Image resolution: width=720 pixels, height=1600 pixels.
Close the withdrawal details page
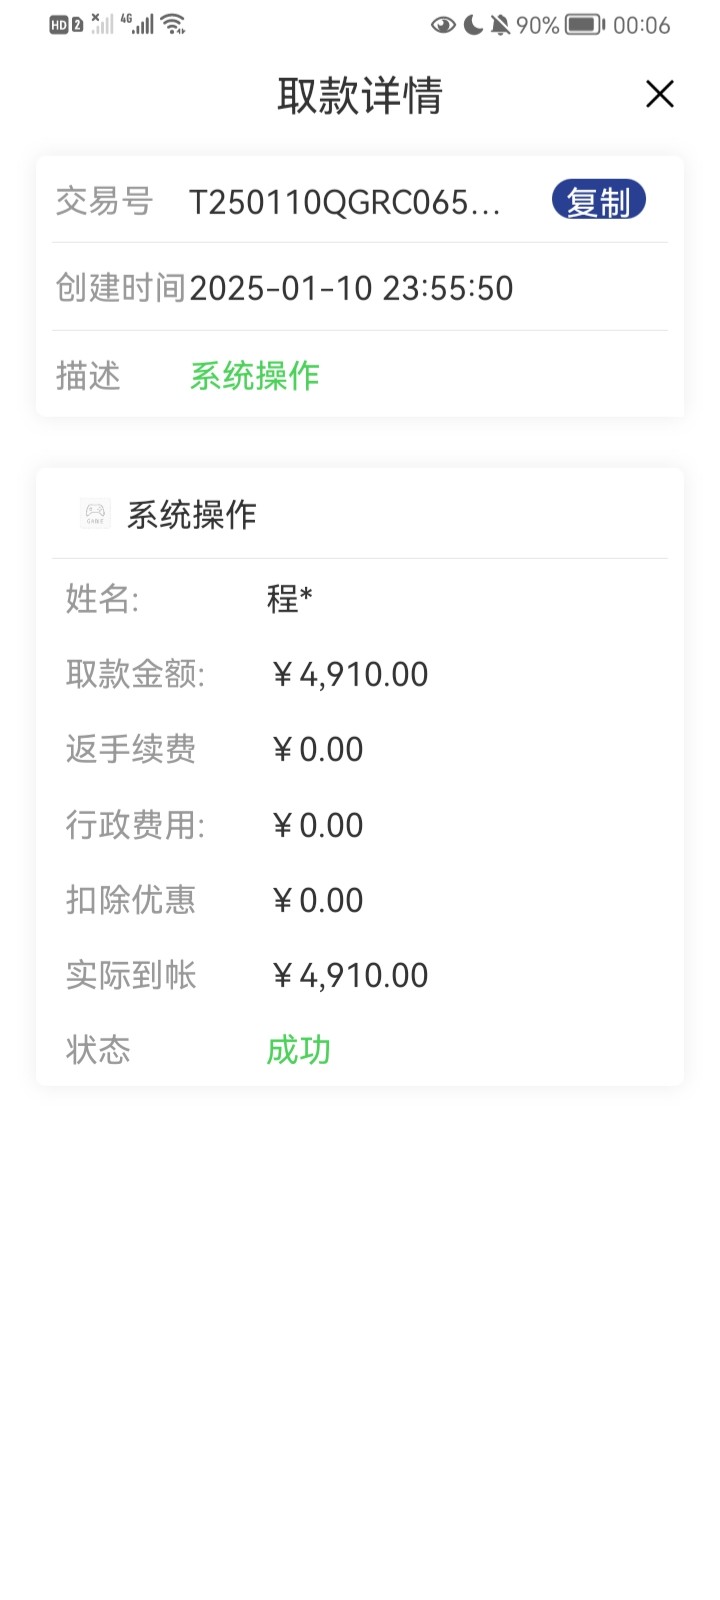(659, 94)
